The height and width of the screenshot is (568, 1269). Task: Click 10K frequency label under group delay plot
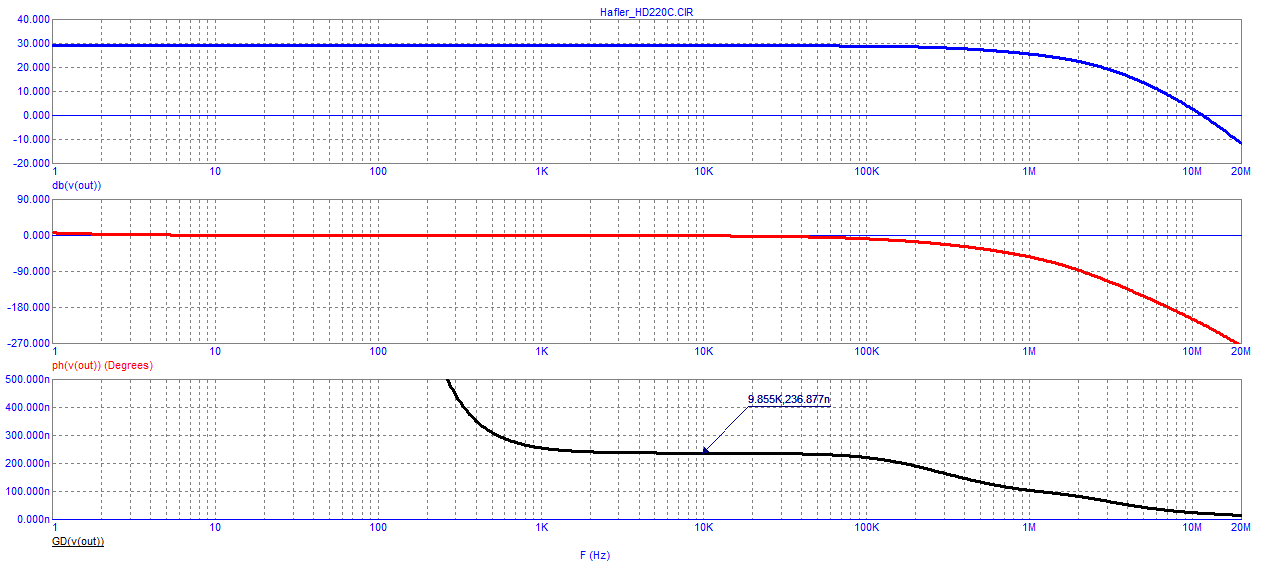pyautogui.click(x=704, y=528)
